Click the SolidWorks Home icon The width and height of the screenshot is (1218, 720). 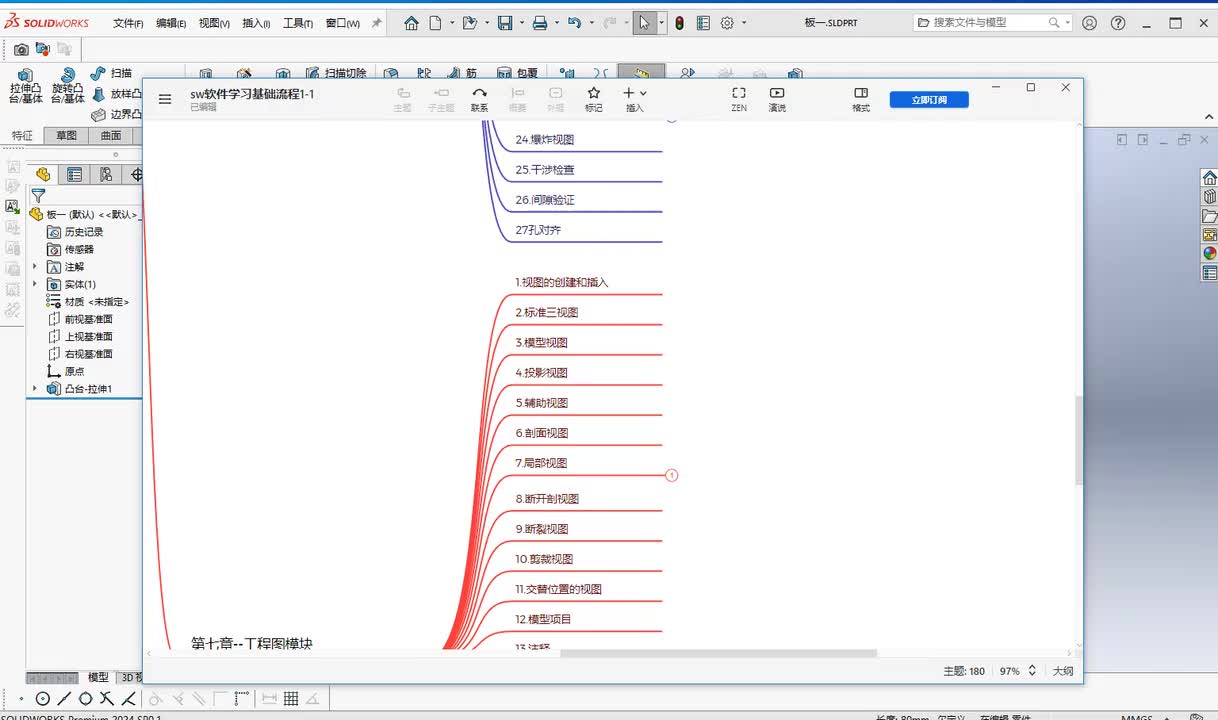411,23
